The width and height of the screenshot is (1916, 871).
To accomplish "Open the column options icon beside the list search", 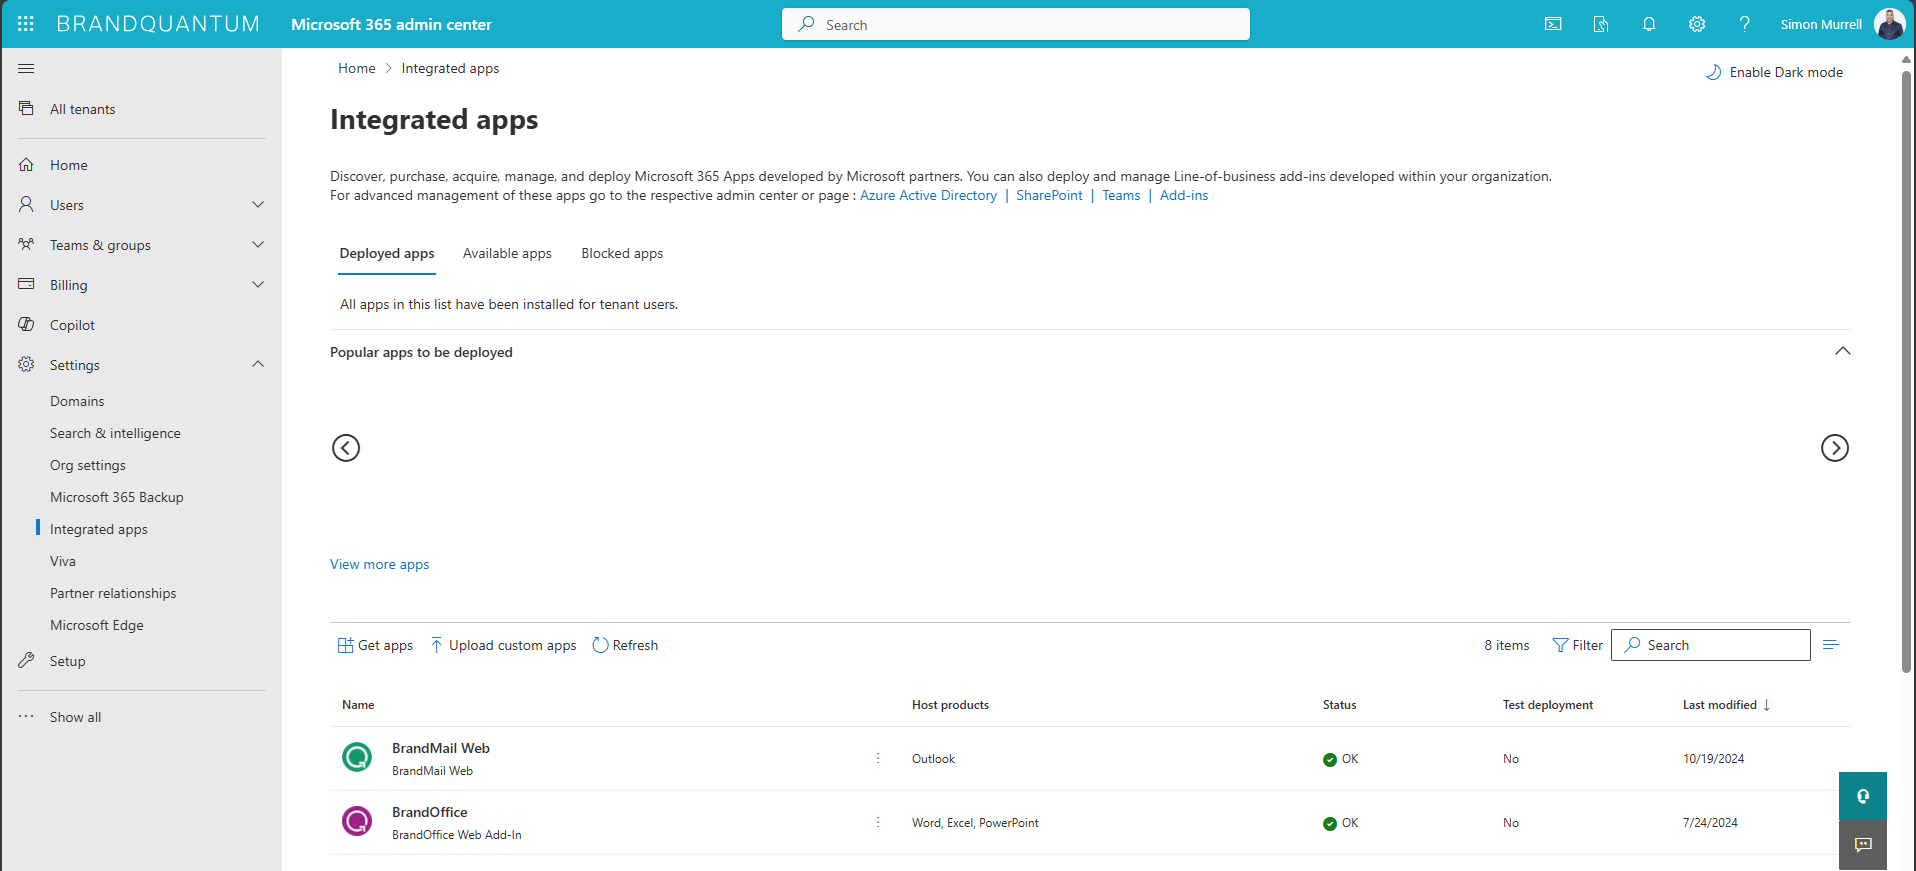I will [1831, 645].
